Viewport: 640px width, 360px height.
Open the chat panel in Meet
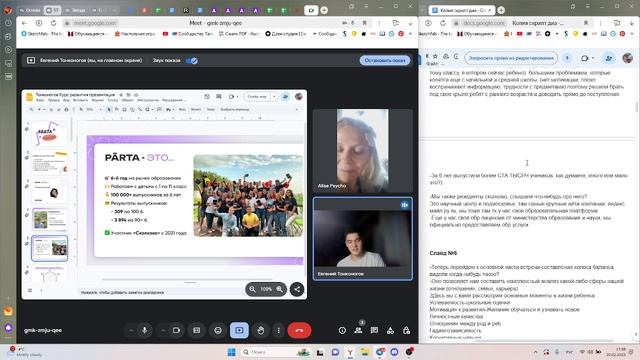374,331
